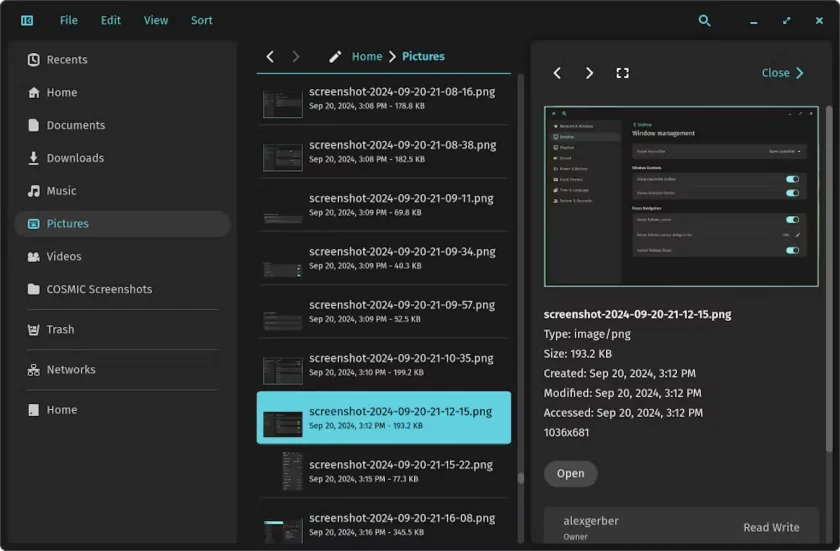Expand the preview to fullscreen
Viewport: 840px width, 551px height.
(x=622, y=73)
